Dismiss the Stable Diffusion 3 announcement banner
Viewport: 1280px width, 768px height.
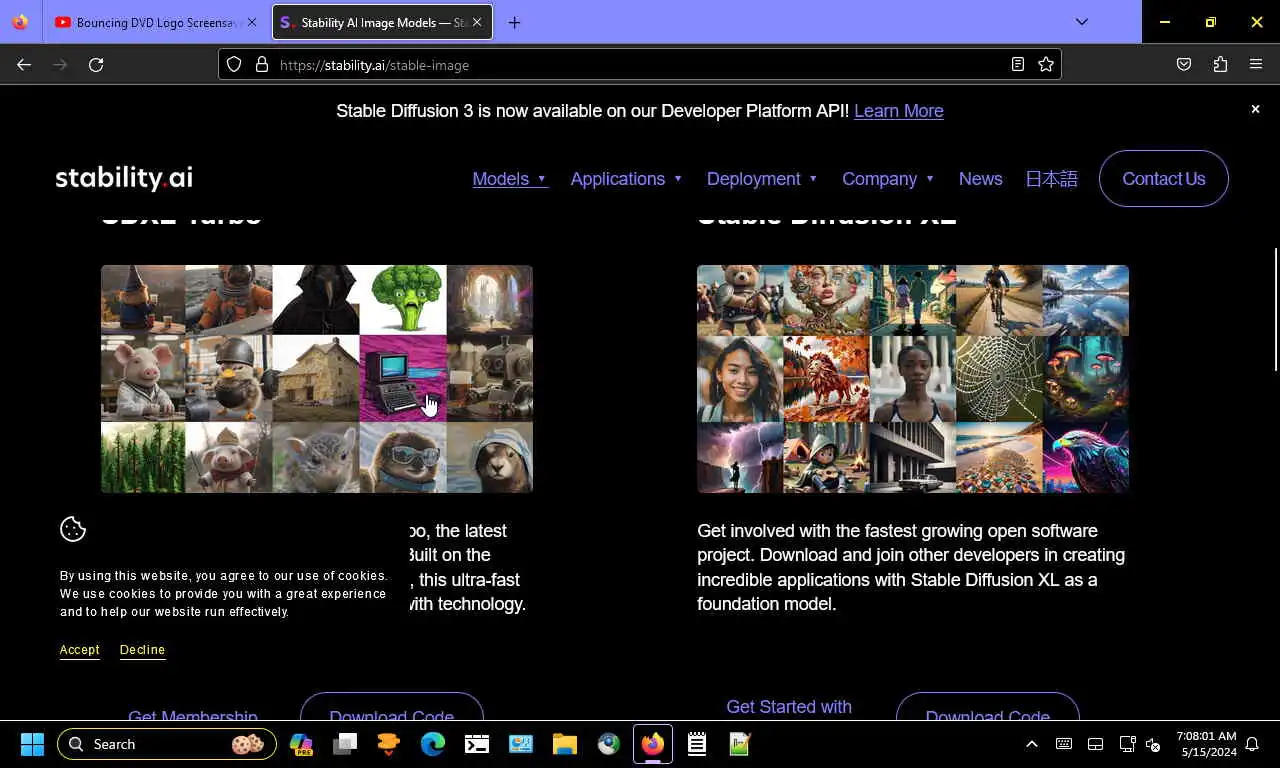(x=1255, y=109)
